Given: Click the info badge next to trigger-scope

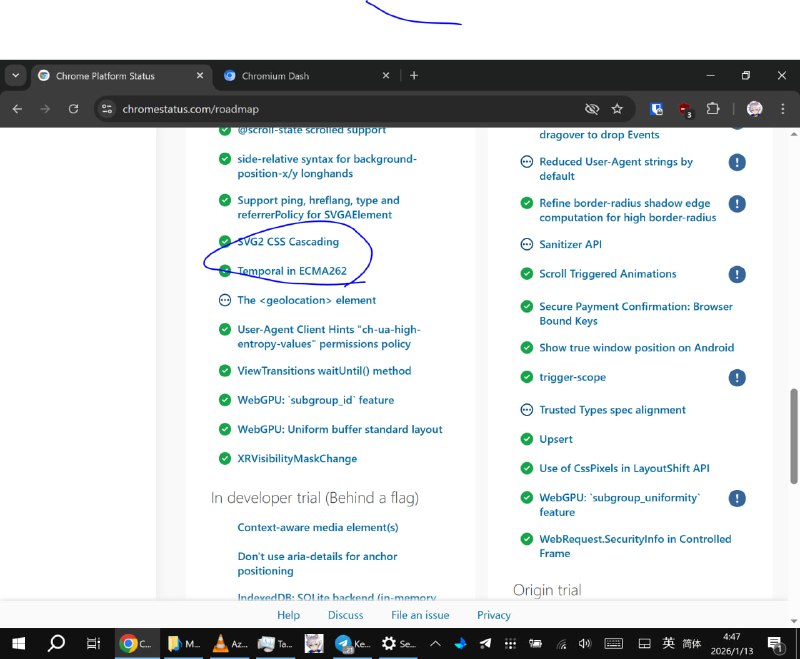Looking at the screenshot, I should pos(737,377).
